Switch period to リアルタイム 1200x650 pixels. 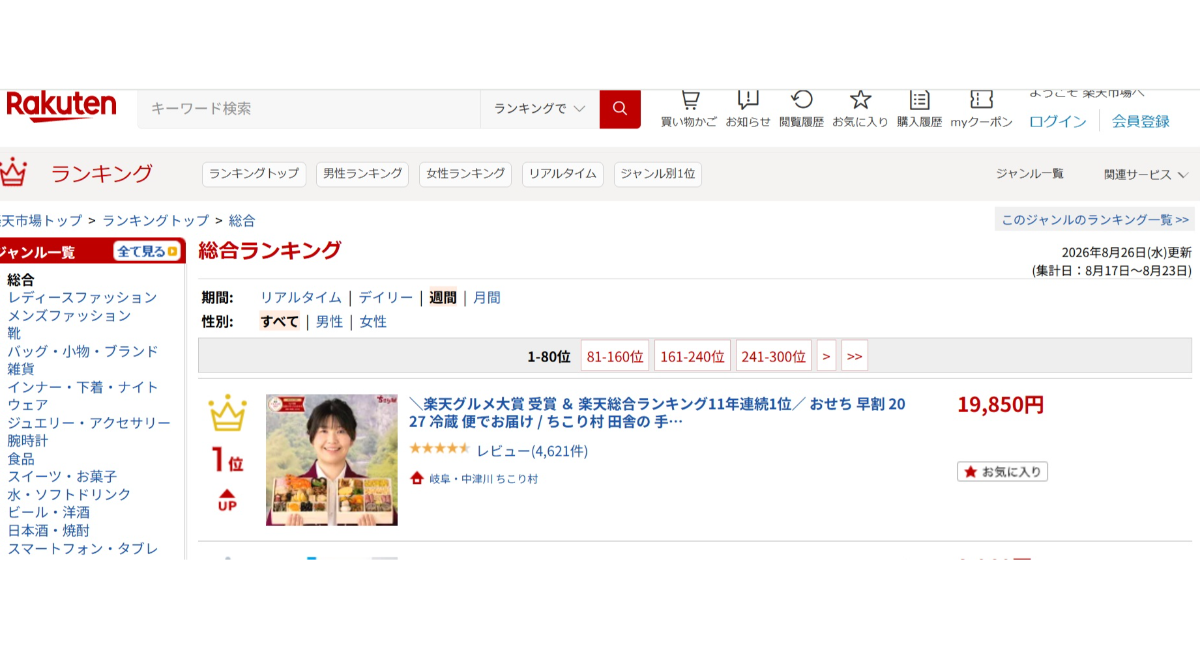tap(301, 298)
